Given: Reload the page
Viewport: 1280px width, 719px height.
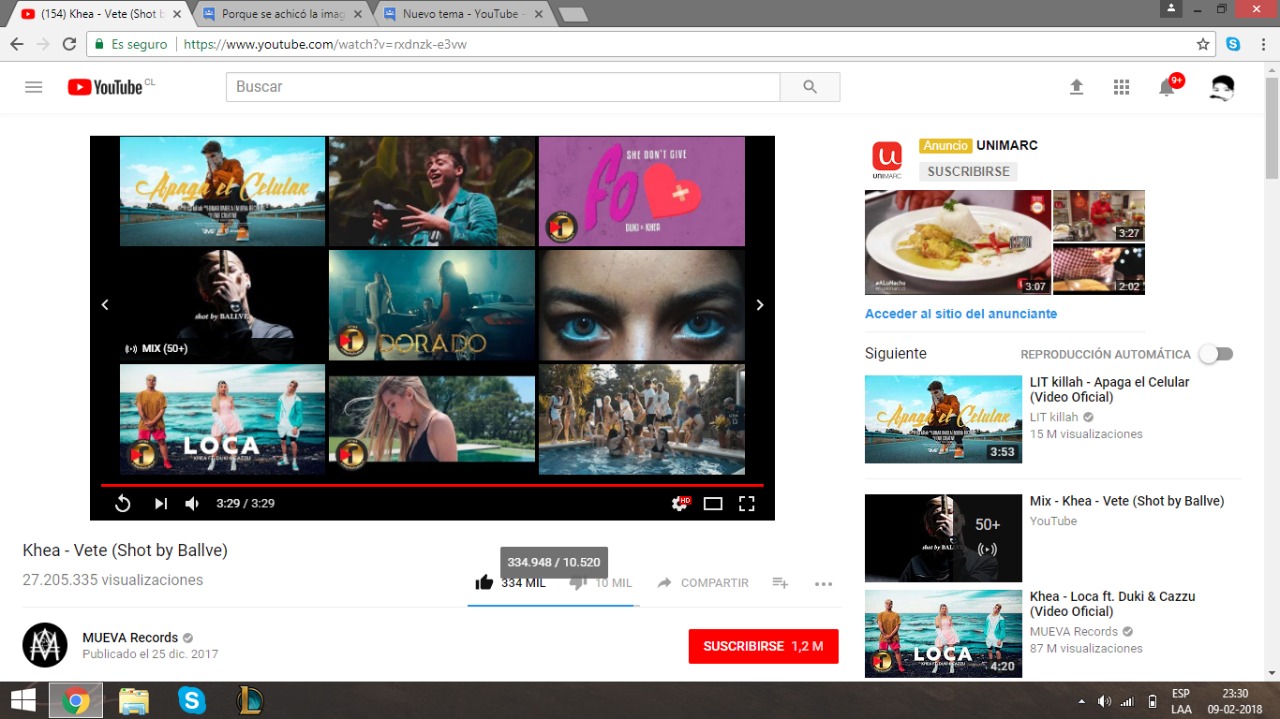Looking at the screenshot, I should tap(69, 44).
